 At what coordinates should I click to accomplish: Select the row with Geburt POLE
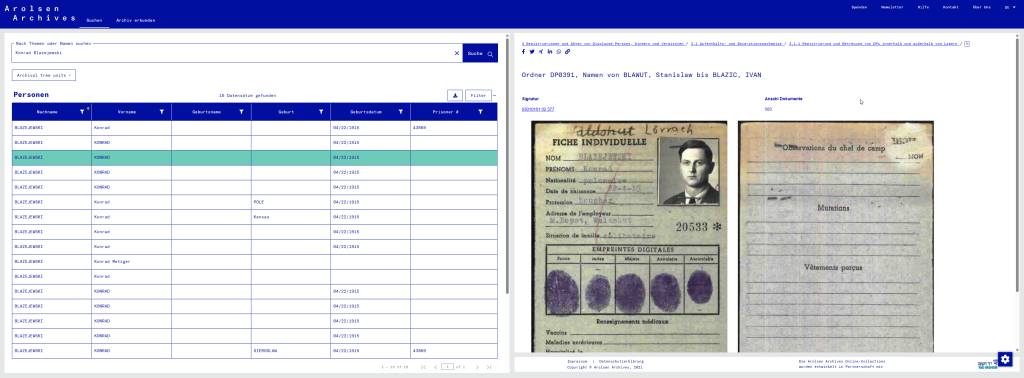pos(255,202)
